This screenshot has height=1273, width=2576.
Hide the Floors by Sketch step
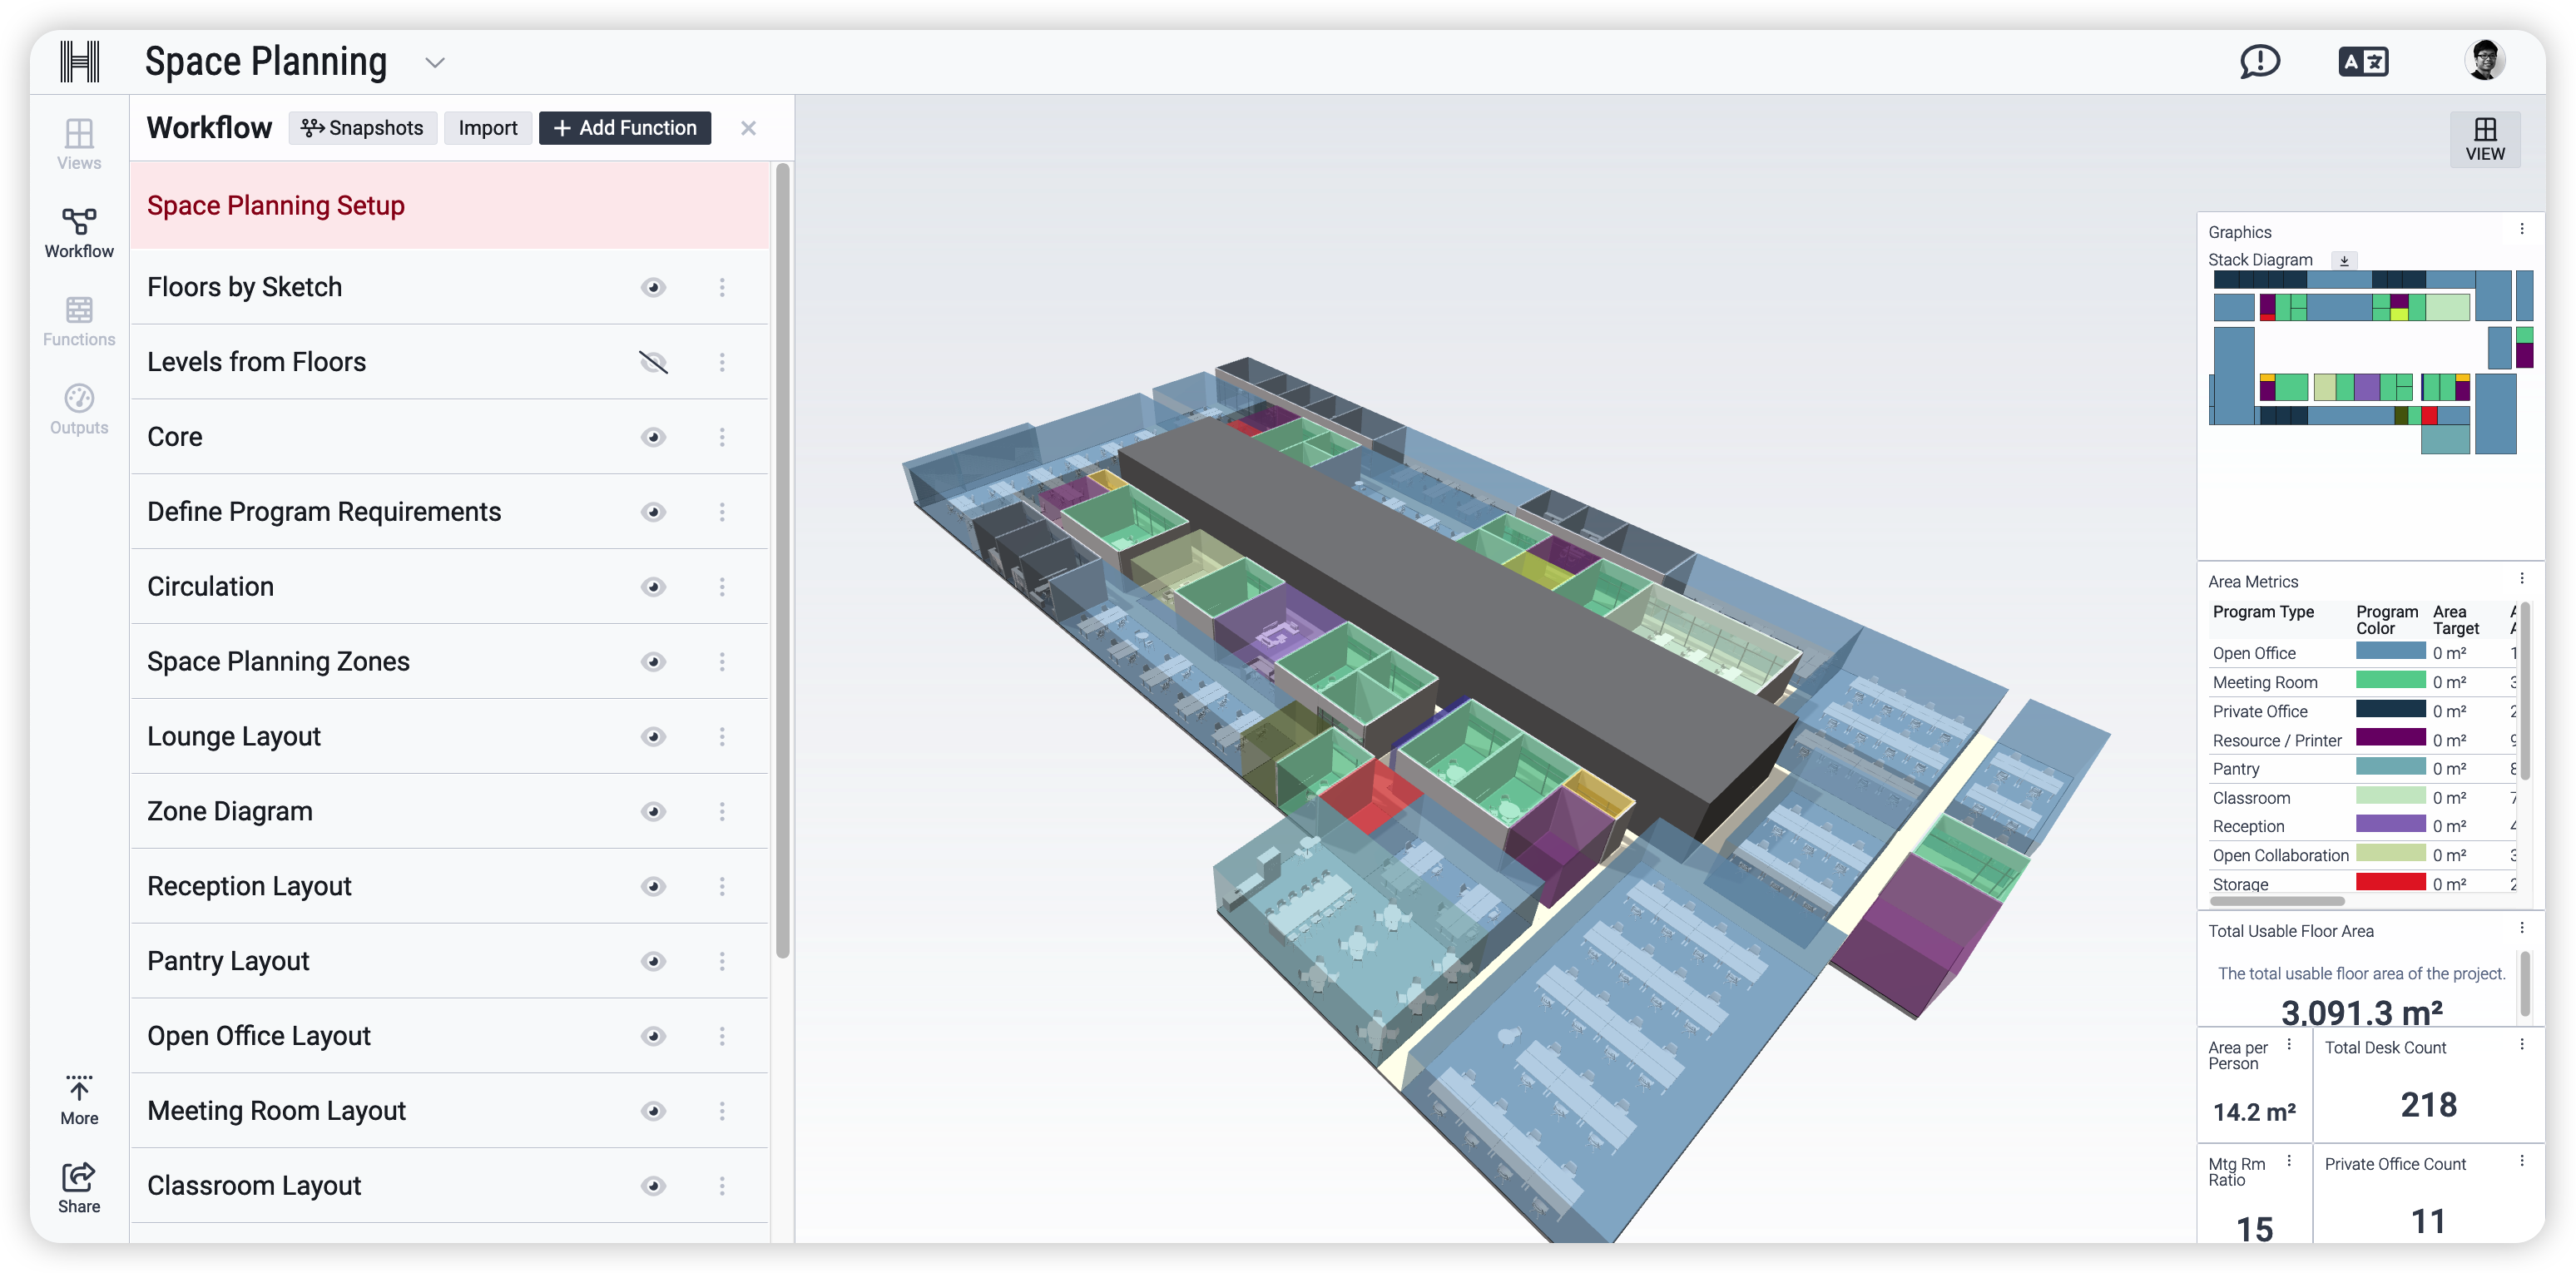pos(653,288)
